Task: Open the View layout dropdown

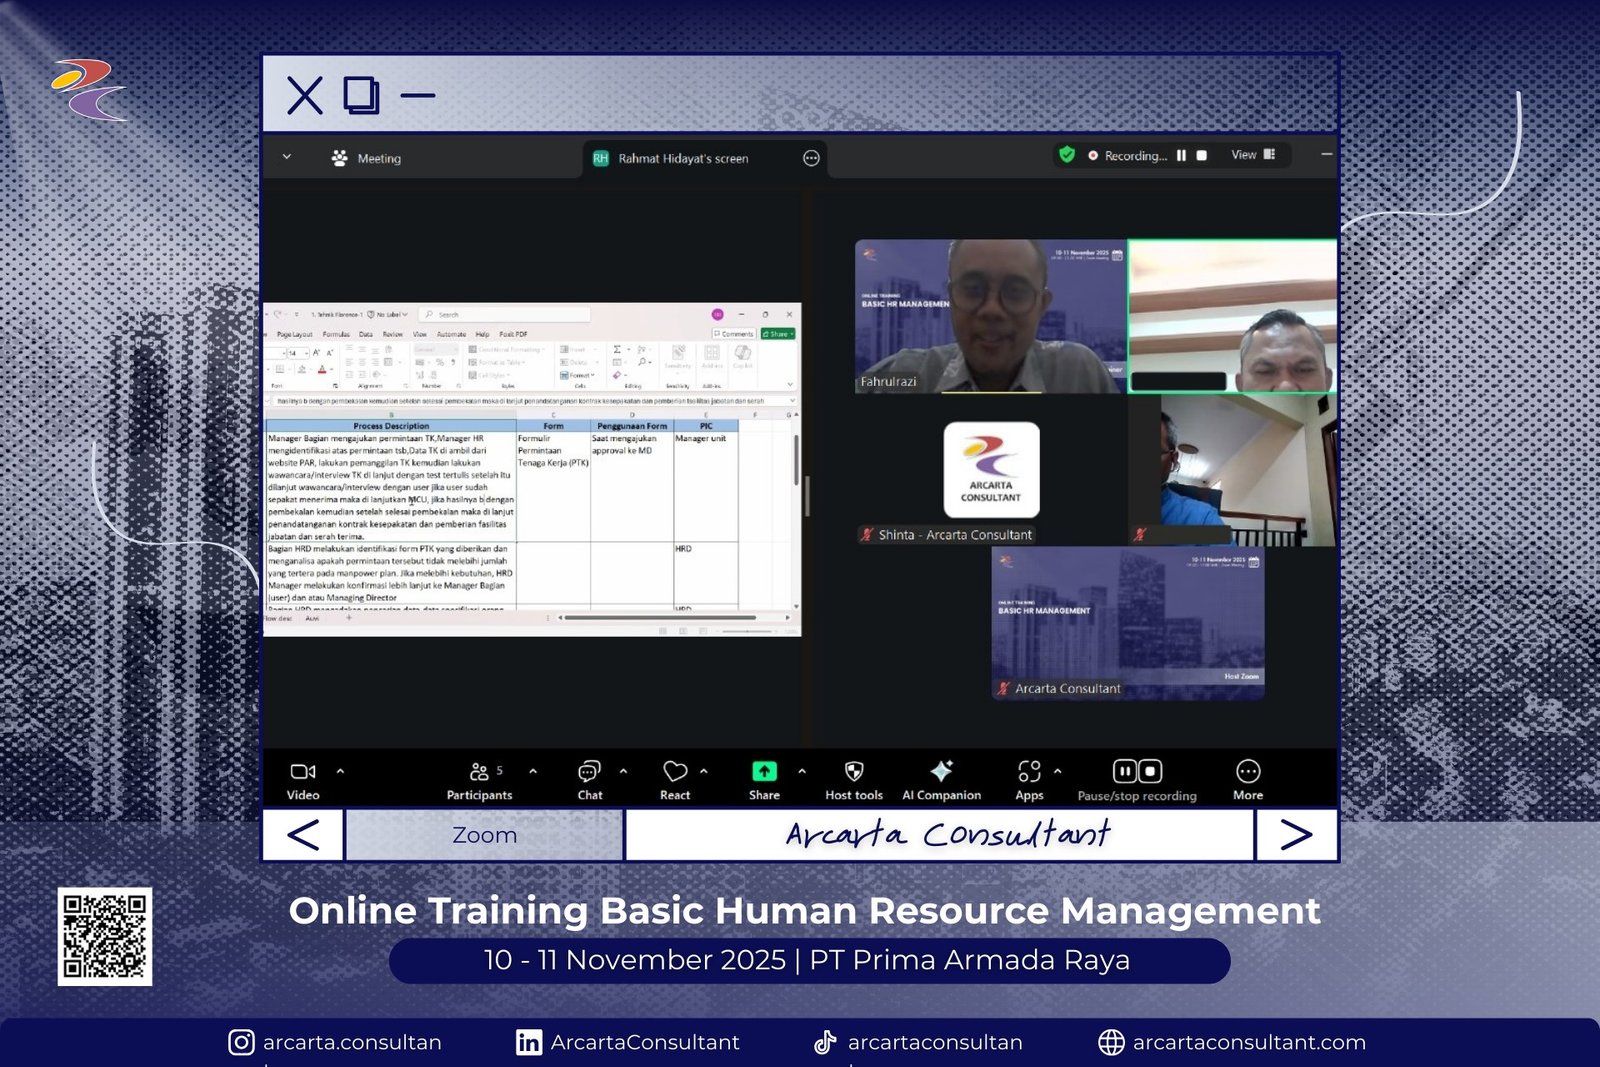Action: (1253, 155)
